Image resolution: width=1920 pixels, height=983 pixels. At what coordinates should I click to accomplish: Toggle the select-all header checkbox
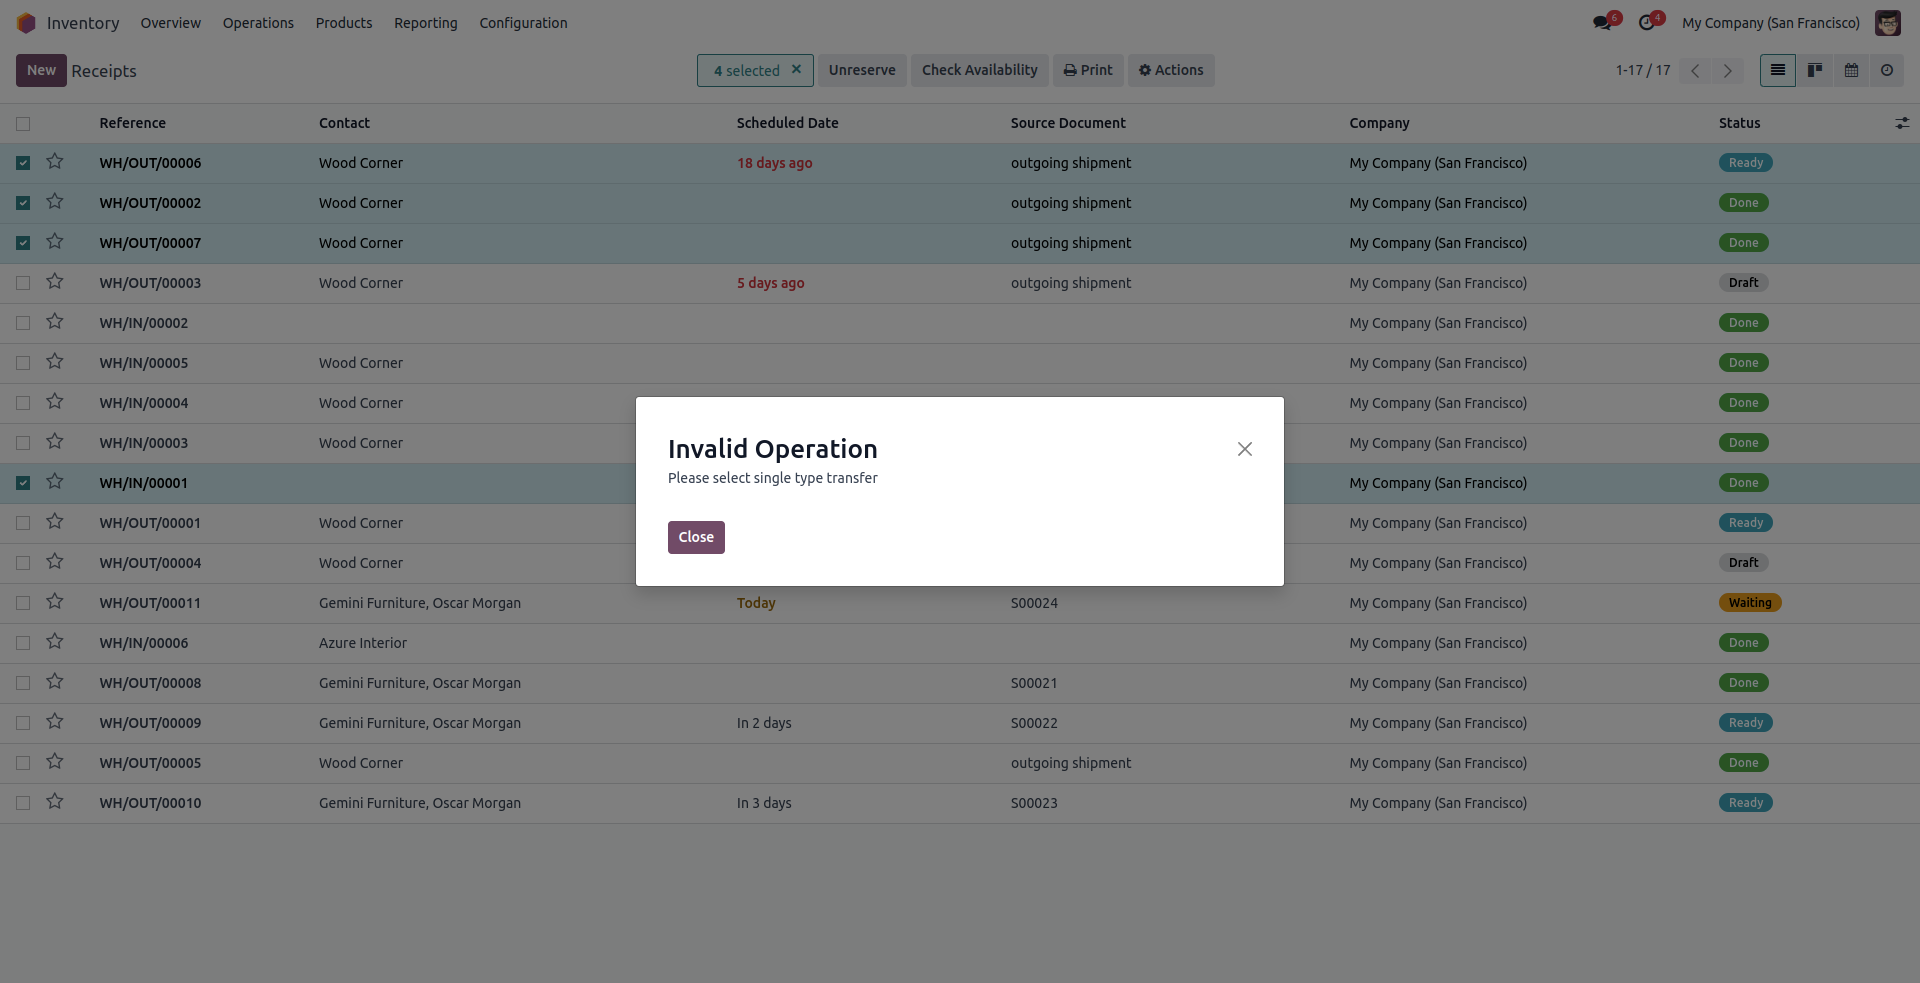pos(23,124)
